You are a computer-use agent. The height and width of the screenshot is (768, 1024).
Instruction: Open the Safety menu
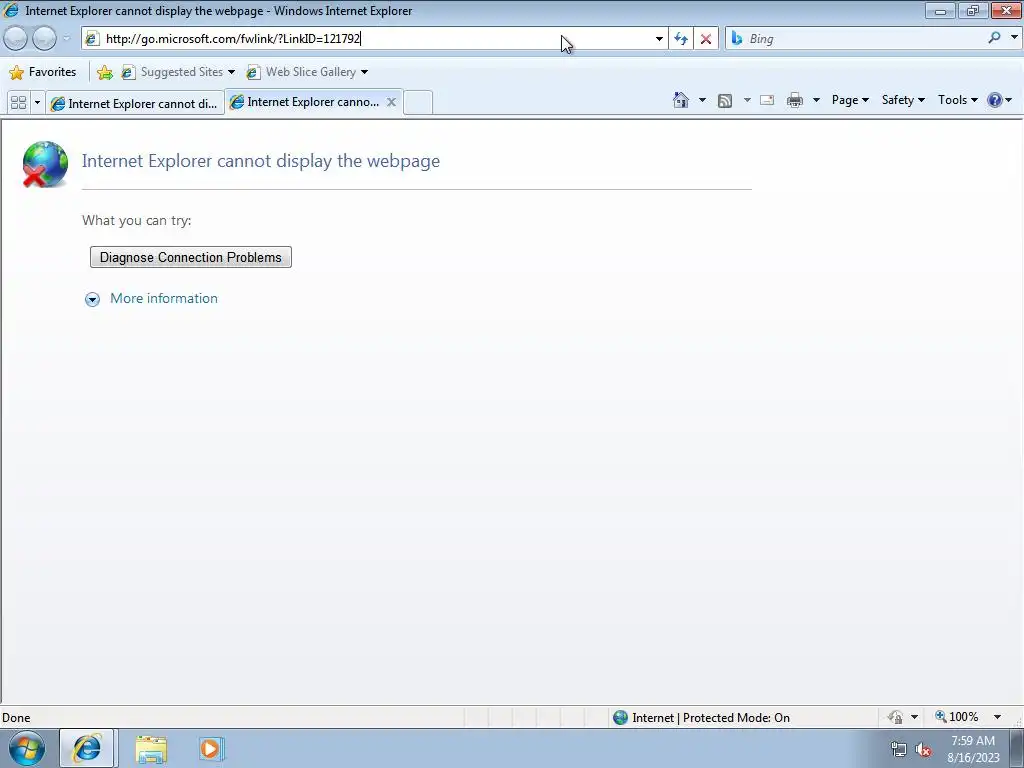(903, 100)
